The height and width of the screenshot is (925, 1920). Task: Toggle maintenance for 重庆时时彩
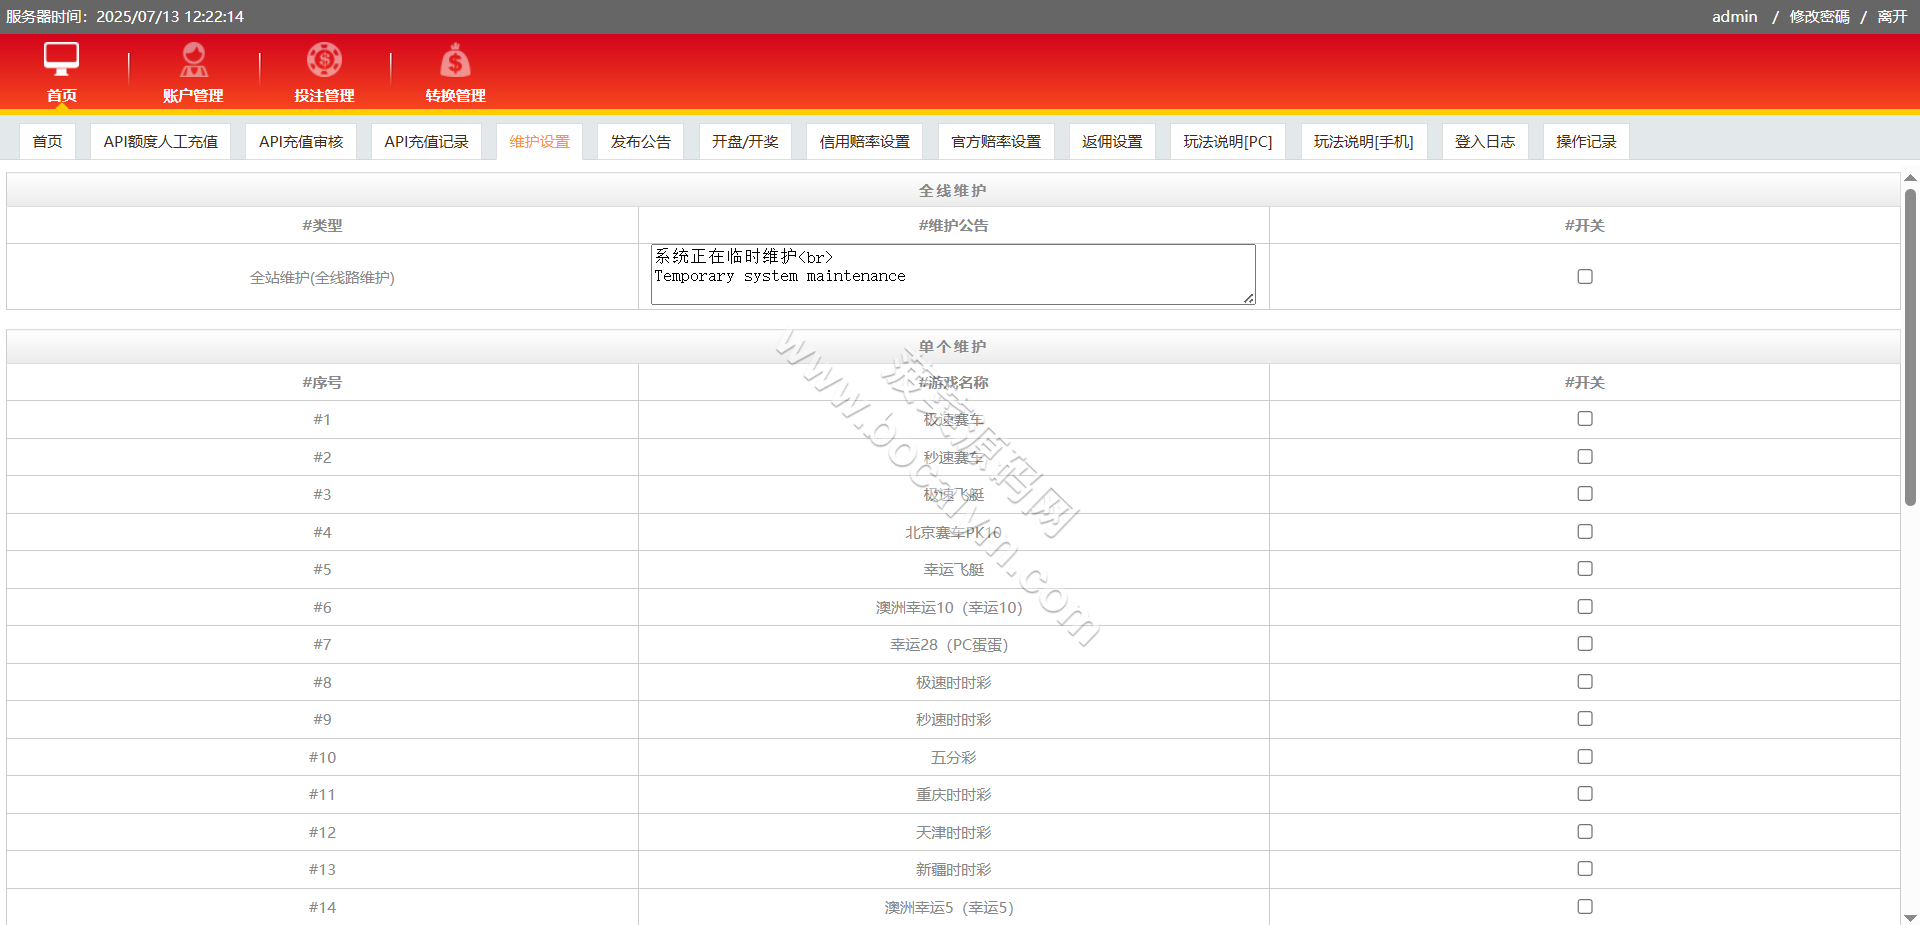[x=1585, y=794]
